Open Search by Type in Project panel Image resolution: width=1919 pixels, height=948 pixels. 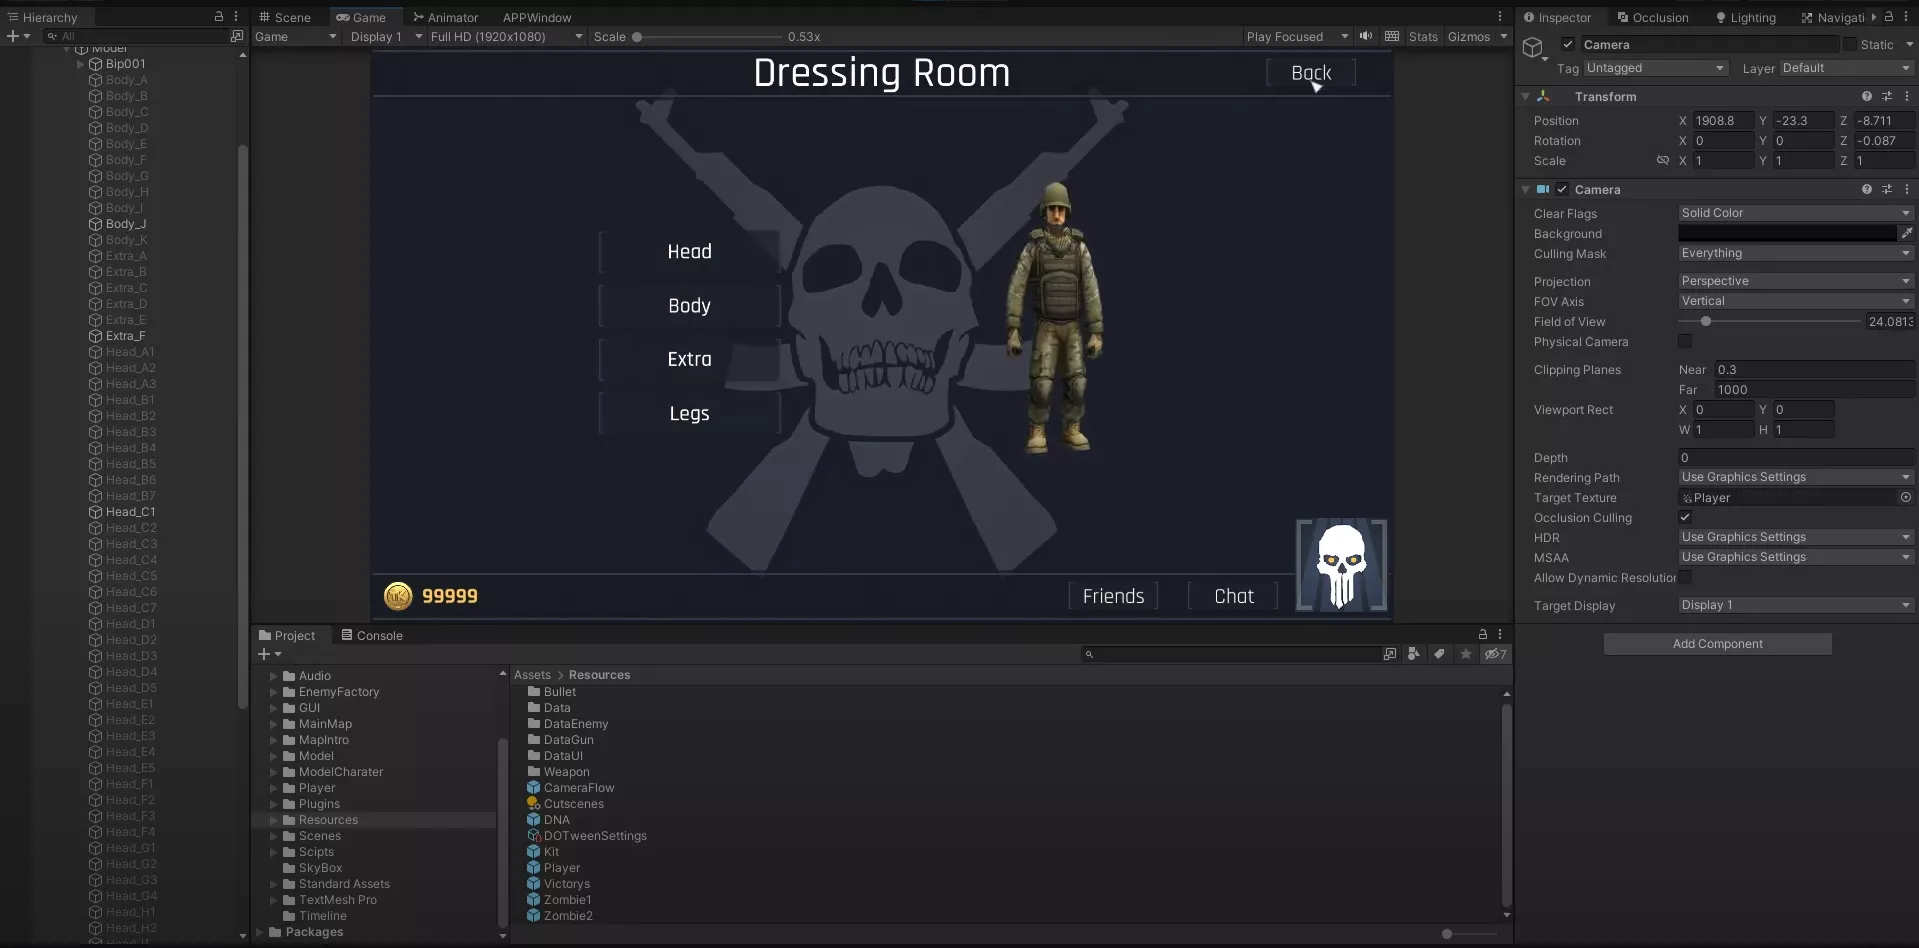pyautogui.click(x=1413, y=654)
